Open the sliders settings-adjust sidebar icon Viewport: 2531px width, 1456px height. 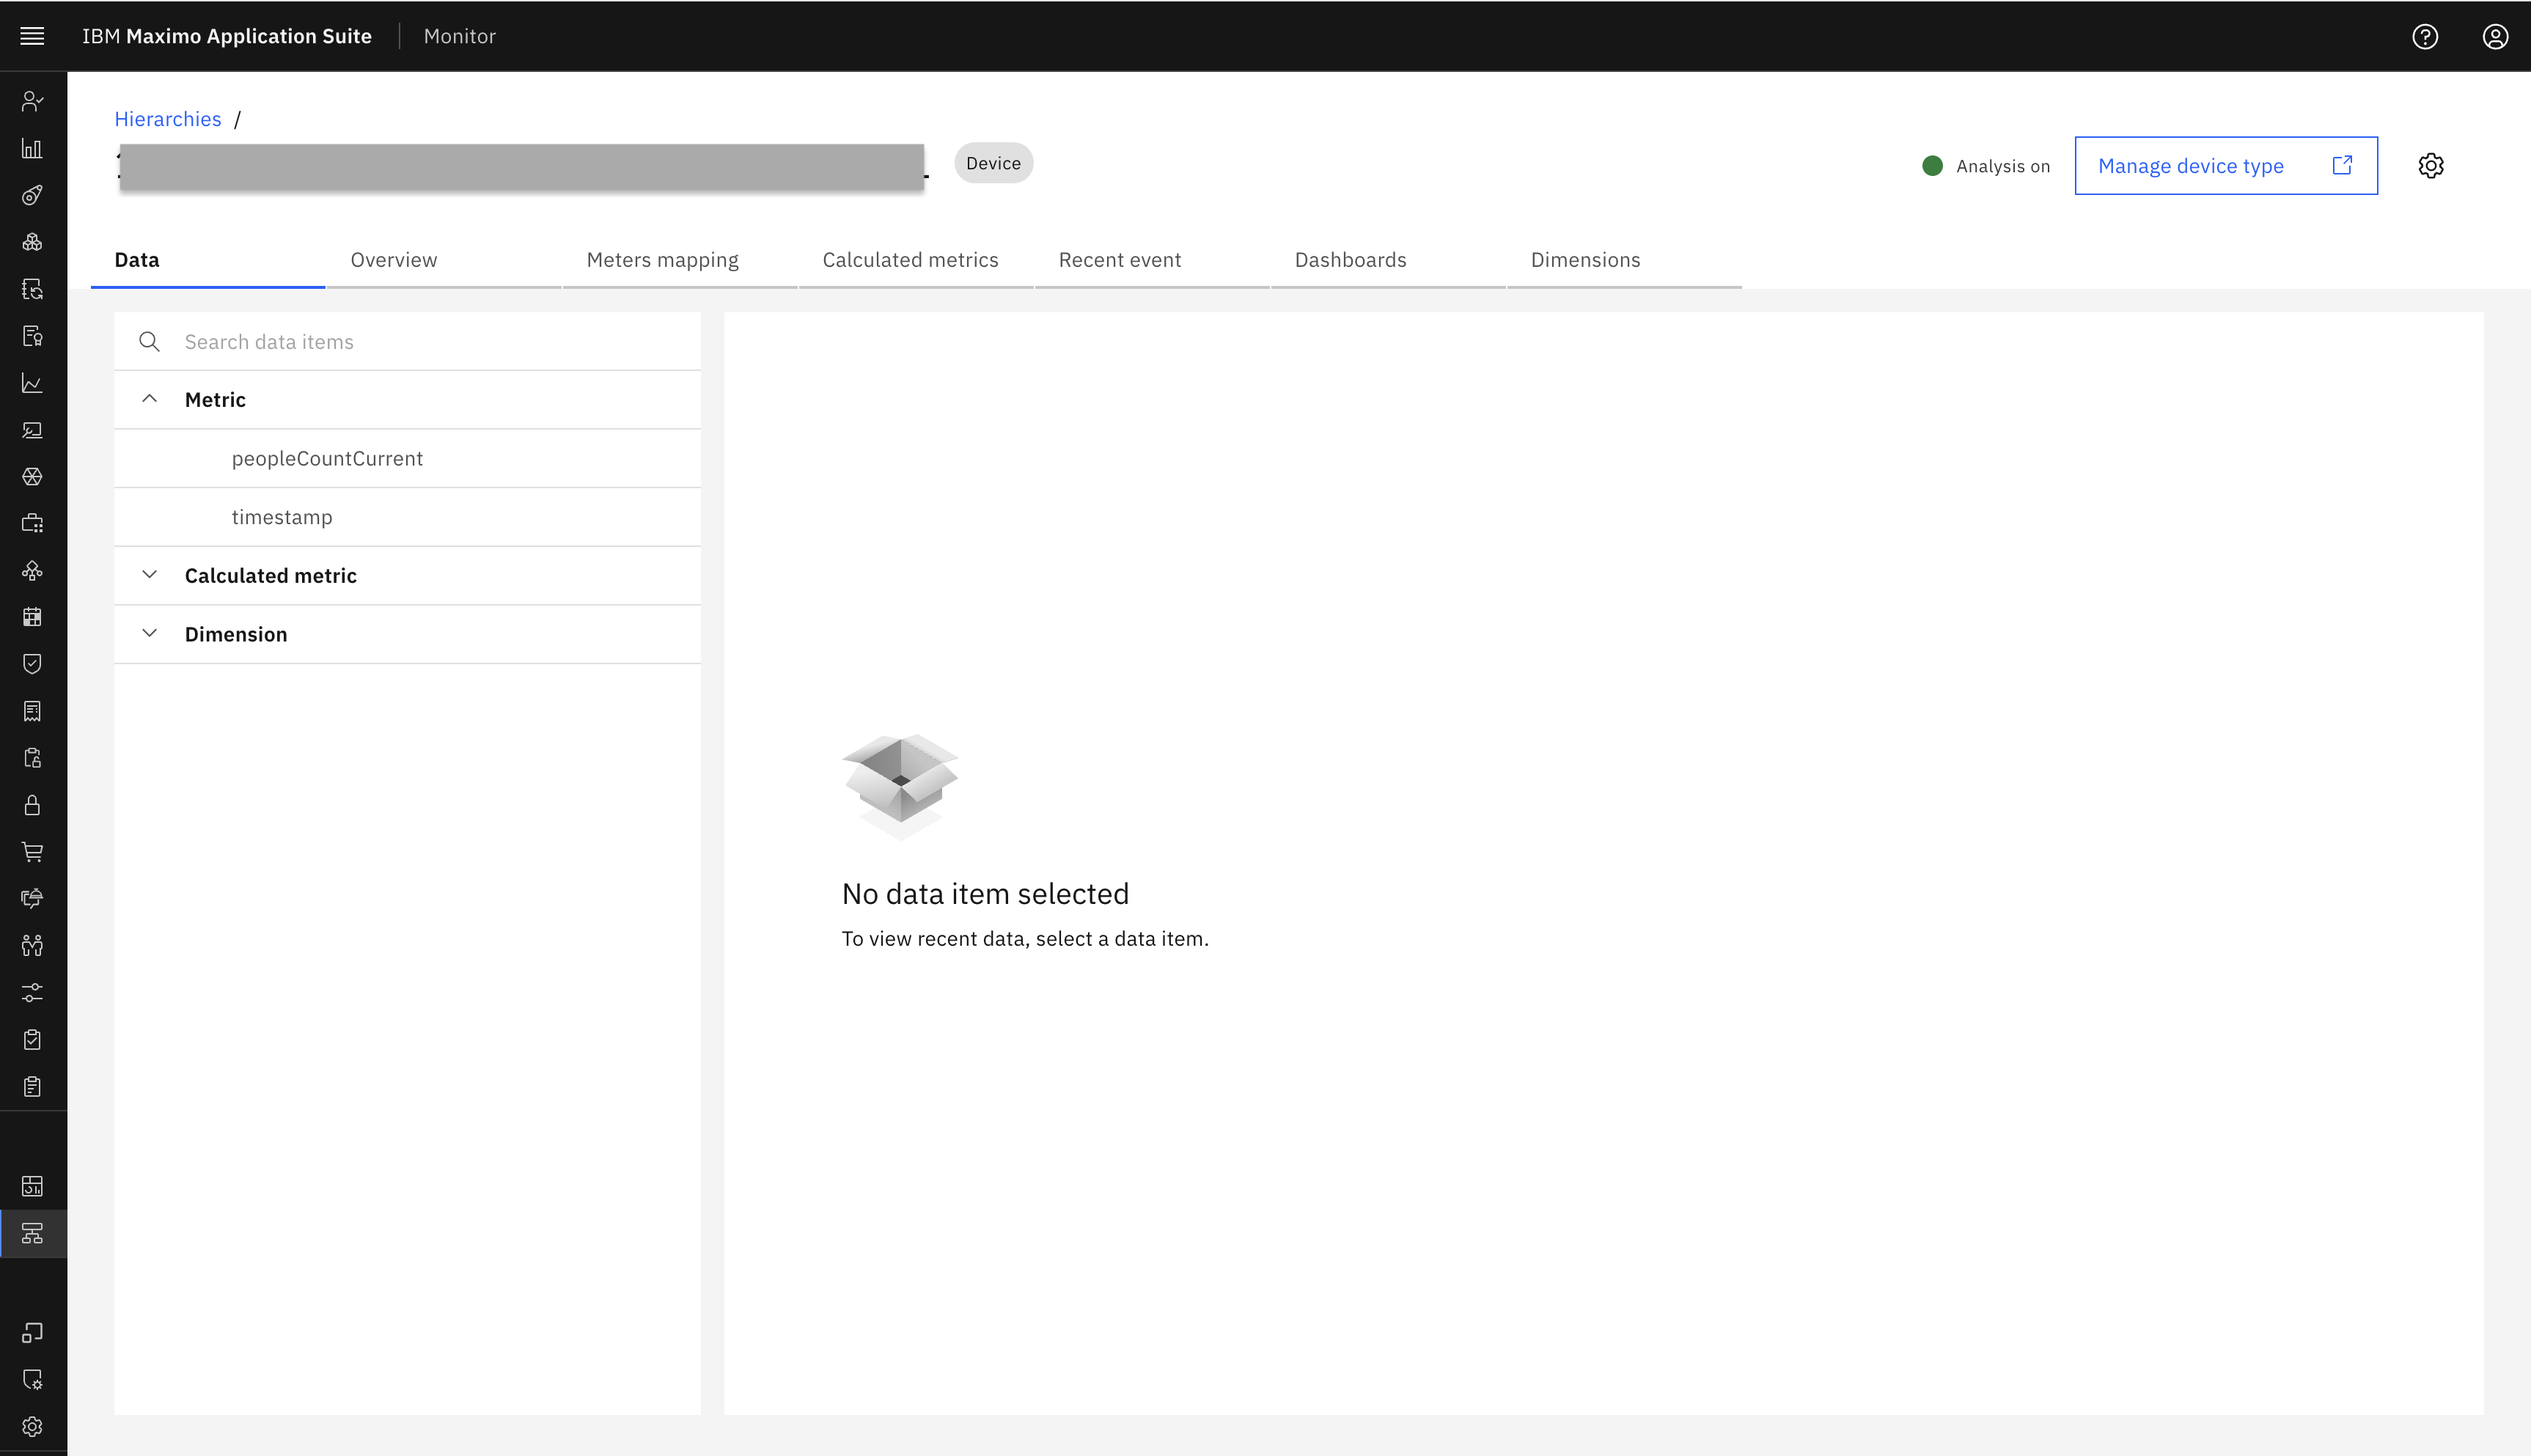(32, 992)
